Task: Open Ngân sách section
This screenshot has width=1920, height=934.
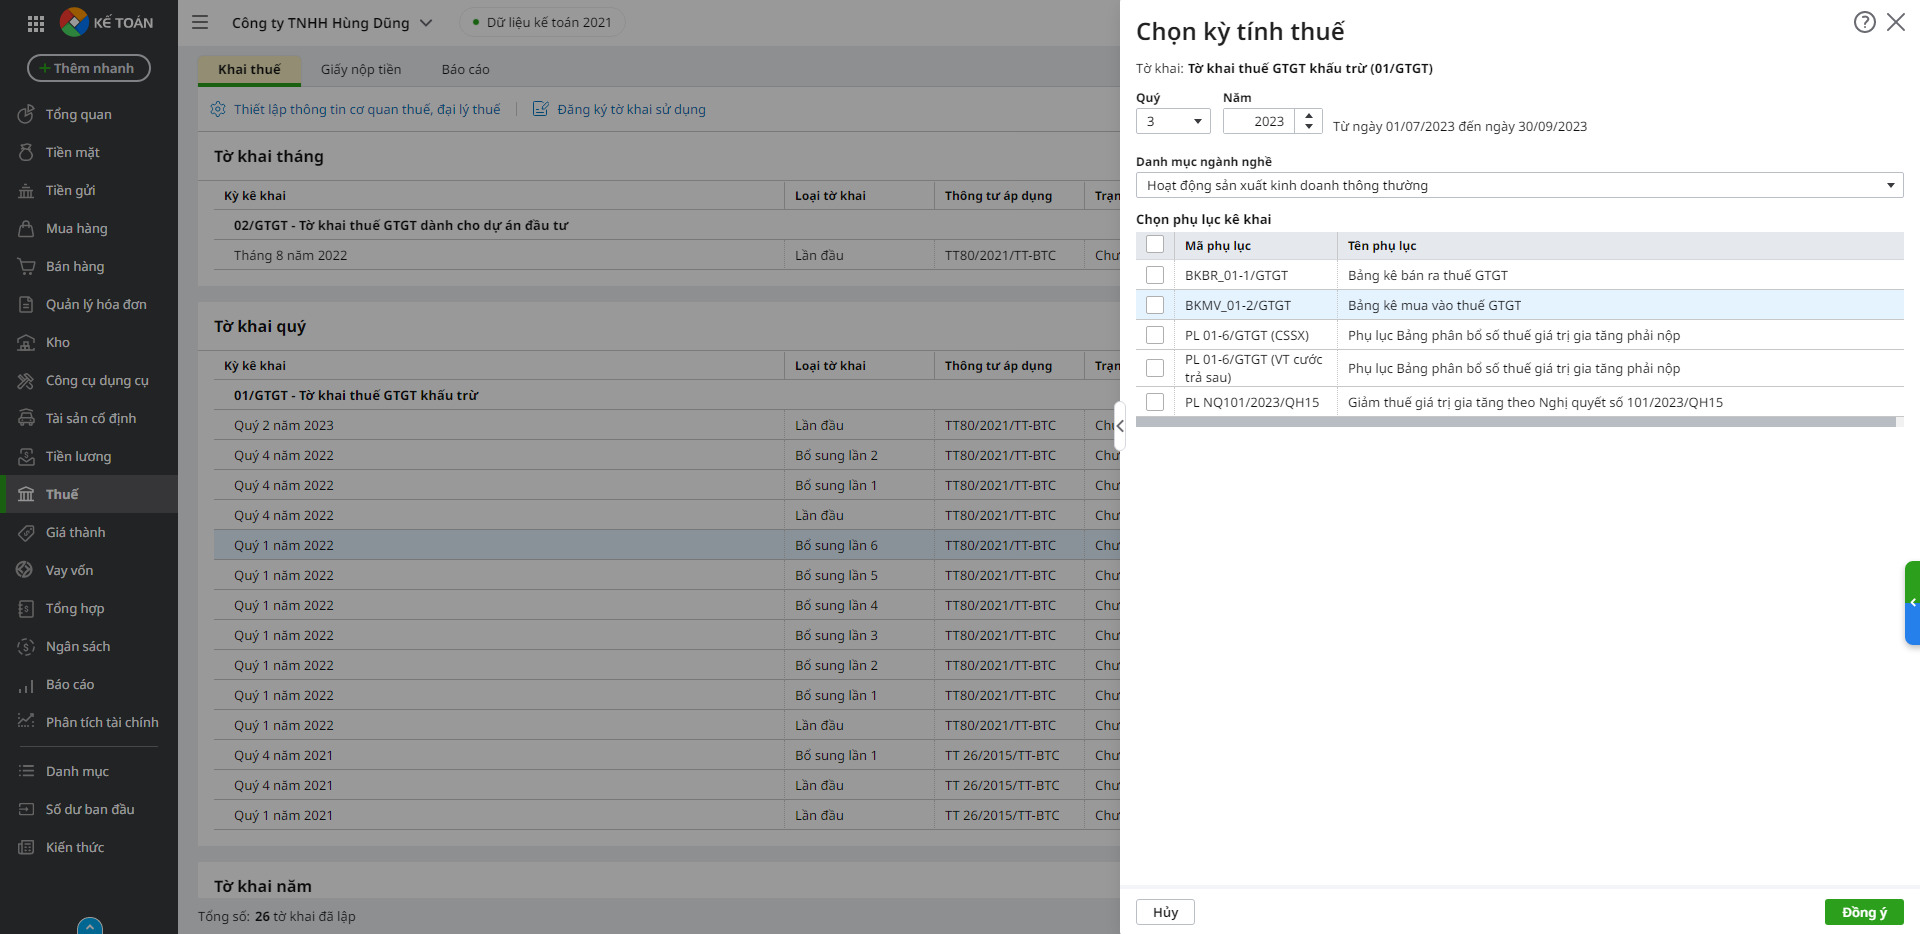Action: (x=89, y=646)
